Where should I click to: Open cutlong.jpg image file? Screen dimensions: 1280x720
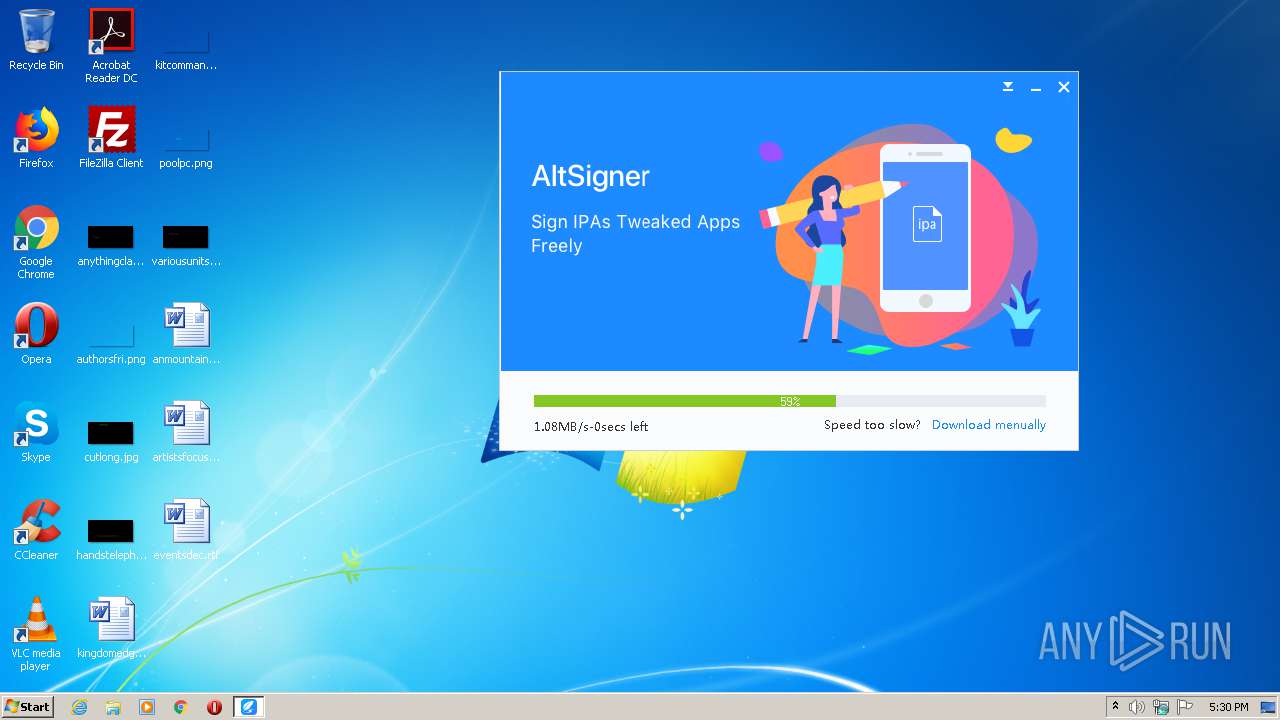click(x=111, y=442)
